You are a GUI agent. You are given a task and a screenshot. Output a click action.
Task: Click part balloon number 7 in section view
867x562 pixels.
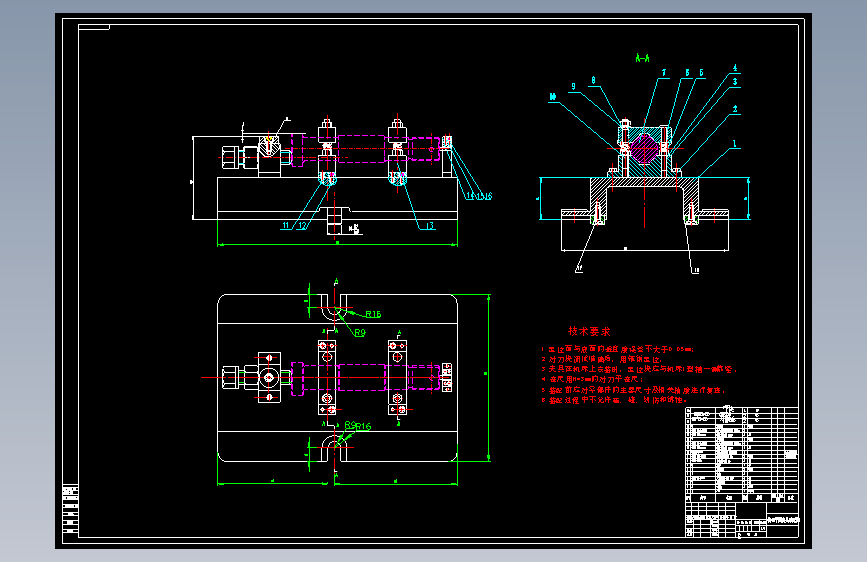click(x=664, y=72)
